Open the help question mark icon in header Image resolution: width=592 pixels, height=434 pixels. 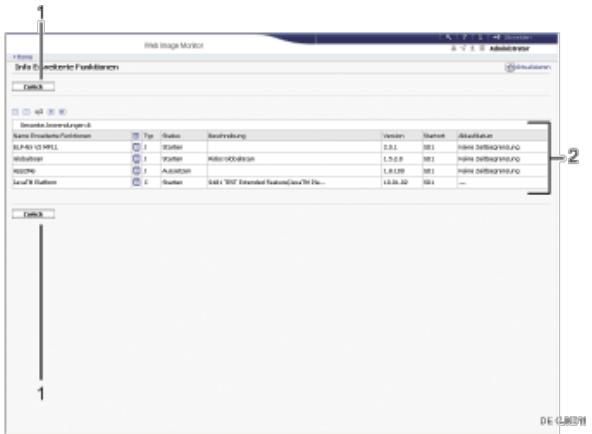click(464, 37)
